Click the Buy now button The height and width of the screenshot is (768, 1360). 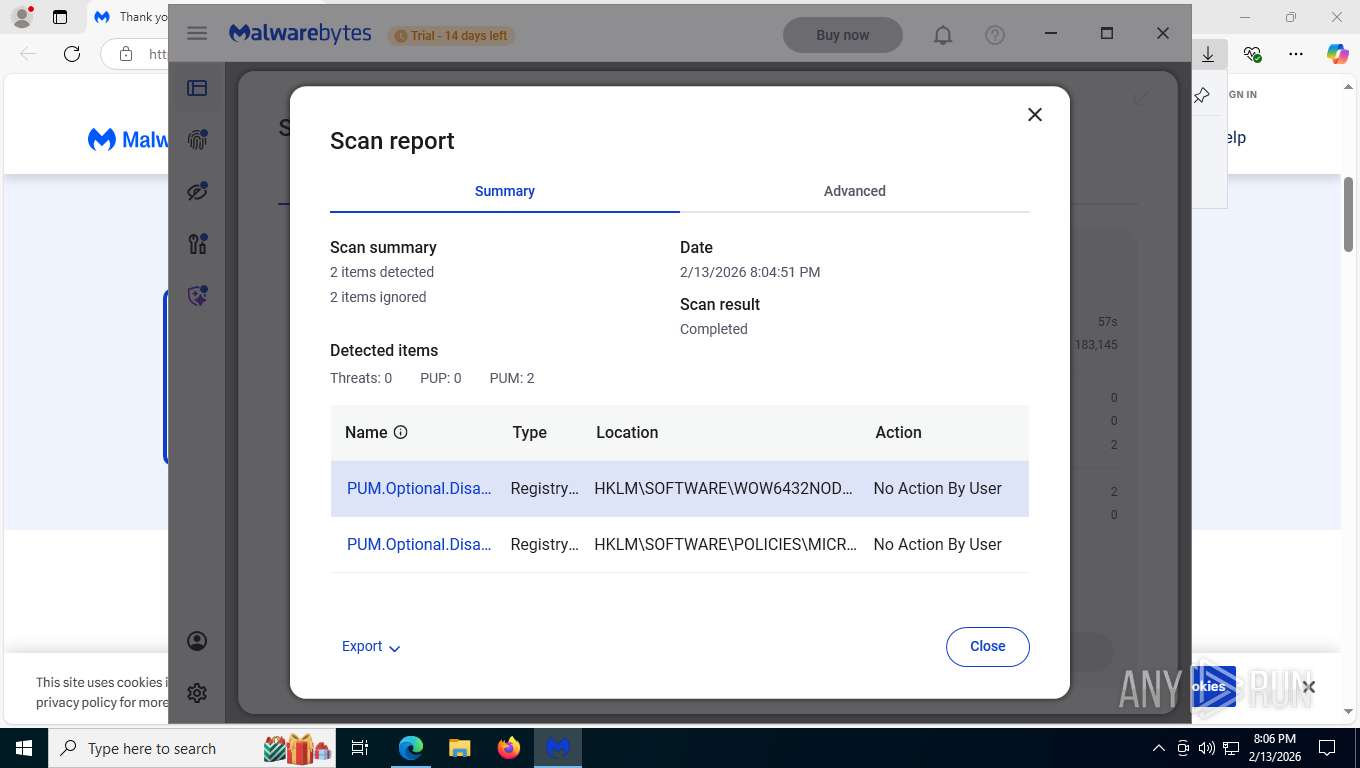[842, 35]
